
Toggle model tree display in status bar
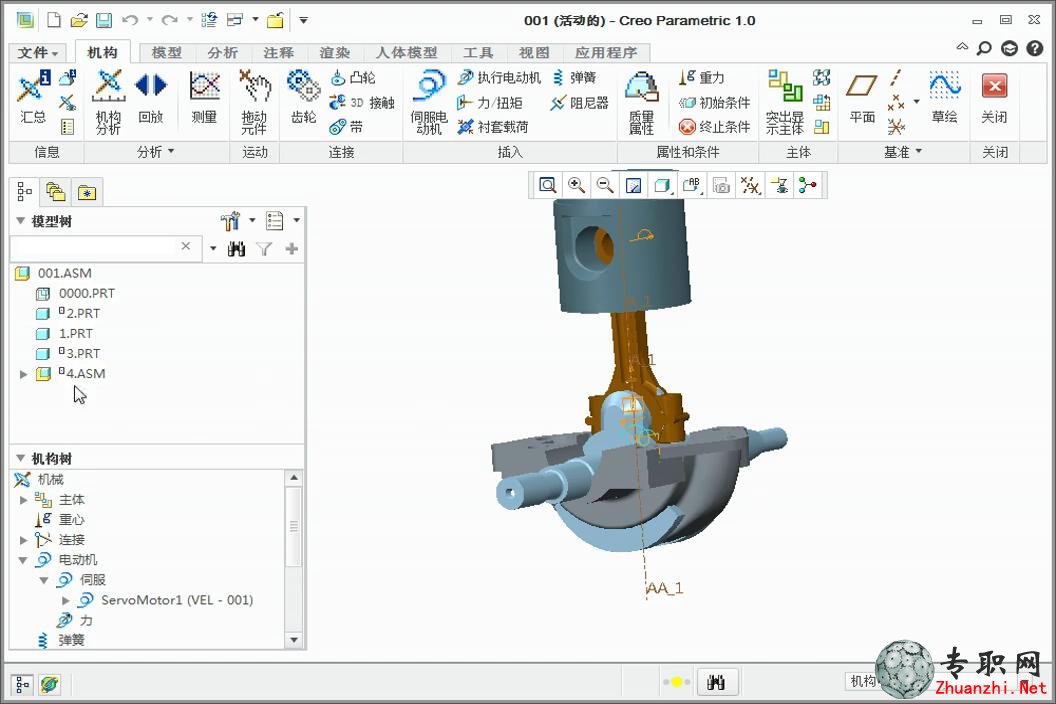[22, 685]
